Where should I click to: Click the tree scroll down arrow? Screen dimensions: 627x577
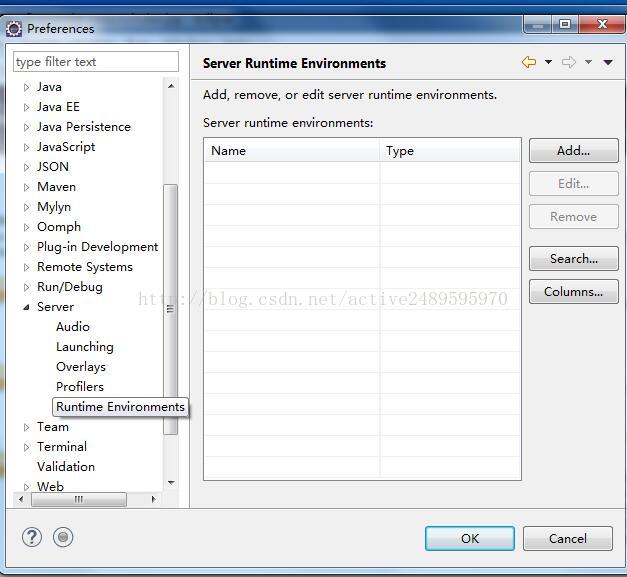pyautogui.click(x=171, y=483)
